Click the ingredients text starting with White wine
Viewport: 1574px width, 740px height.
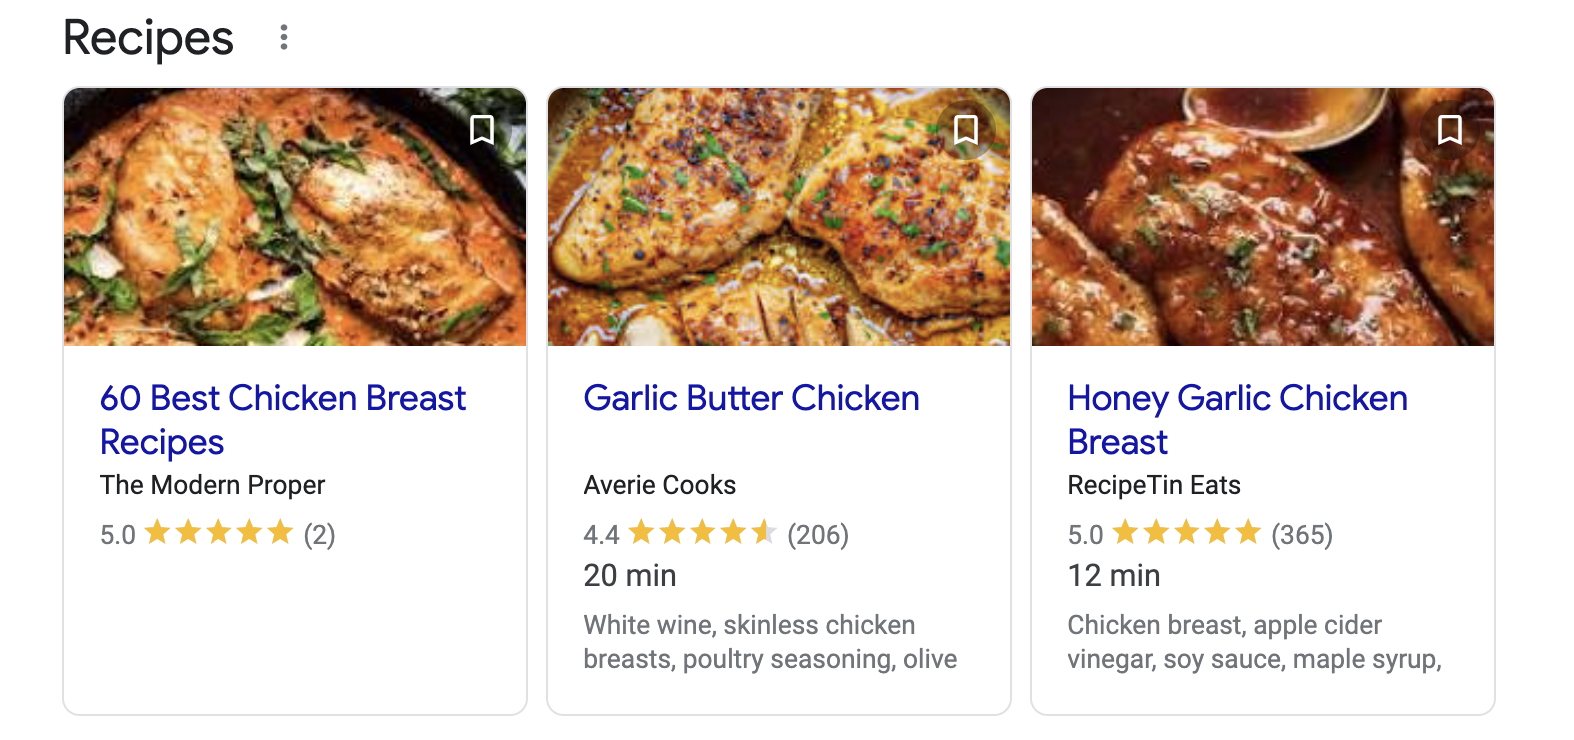[x=769, y=642]
